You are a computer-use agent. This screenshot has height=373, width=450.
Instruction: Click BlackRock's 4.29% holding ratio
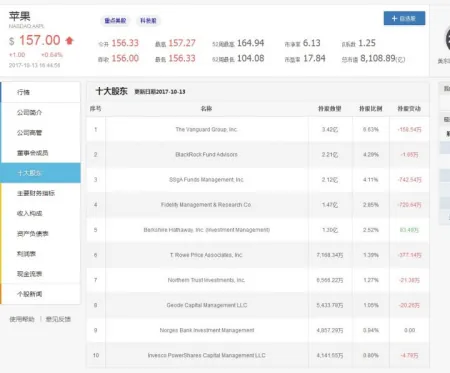371,155
